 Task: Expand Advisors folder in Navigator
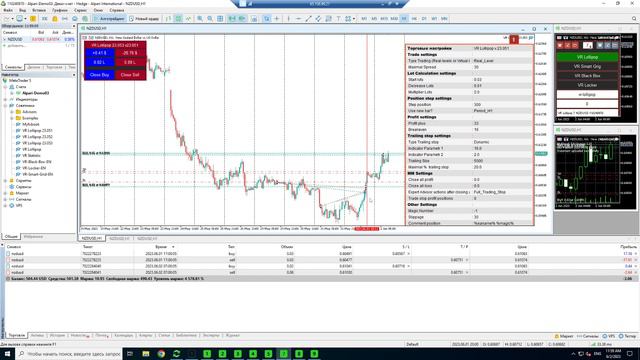pos(12,112)
